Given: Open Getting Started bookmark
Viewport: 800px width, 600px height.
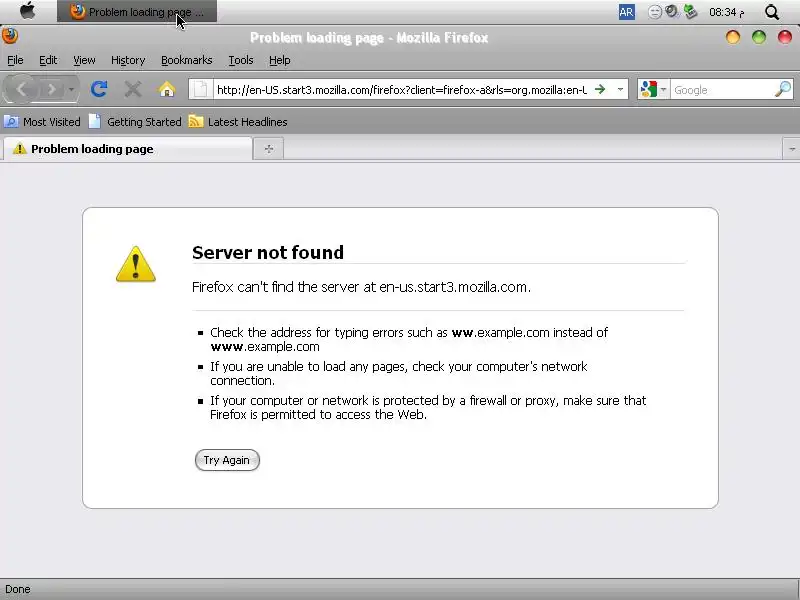Looking at the screenshot, I should tap(135, 122).
